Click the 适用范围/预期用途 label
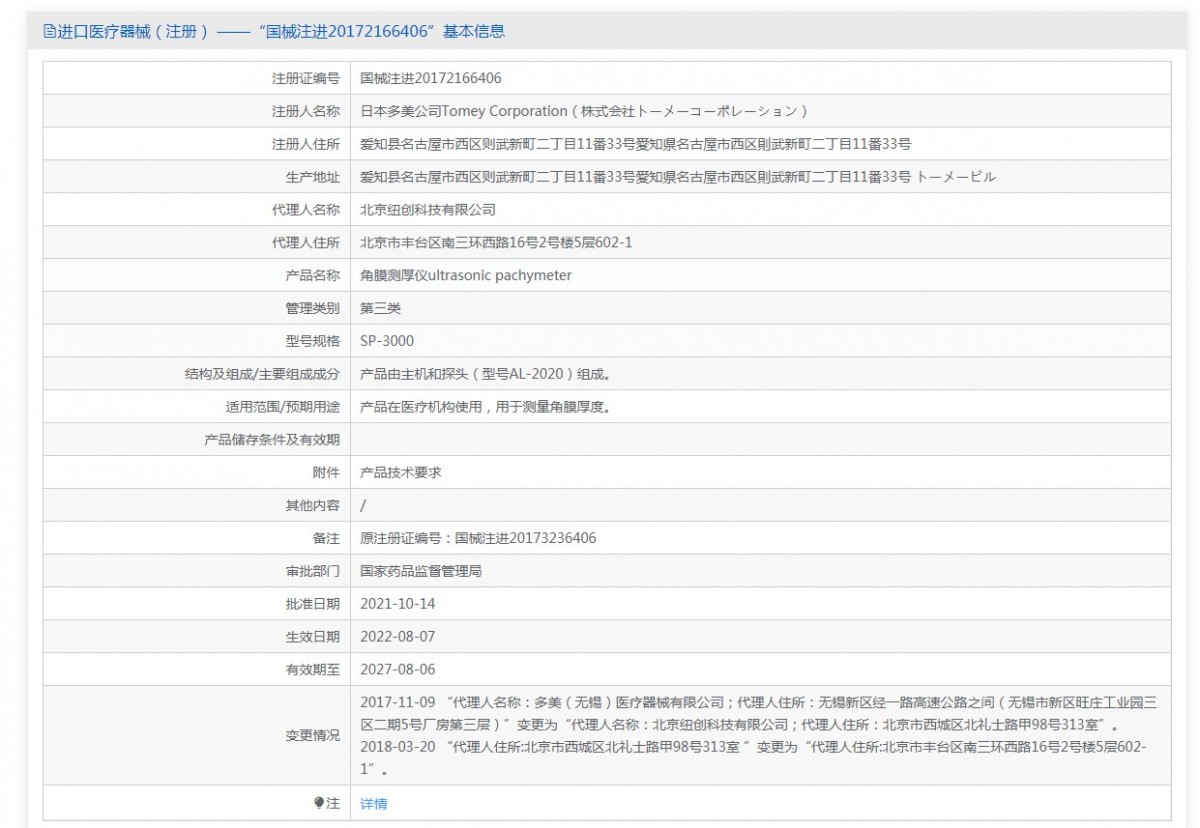The image size is (1200, 828). (x=283, y=407)
